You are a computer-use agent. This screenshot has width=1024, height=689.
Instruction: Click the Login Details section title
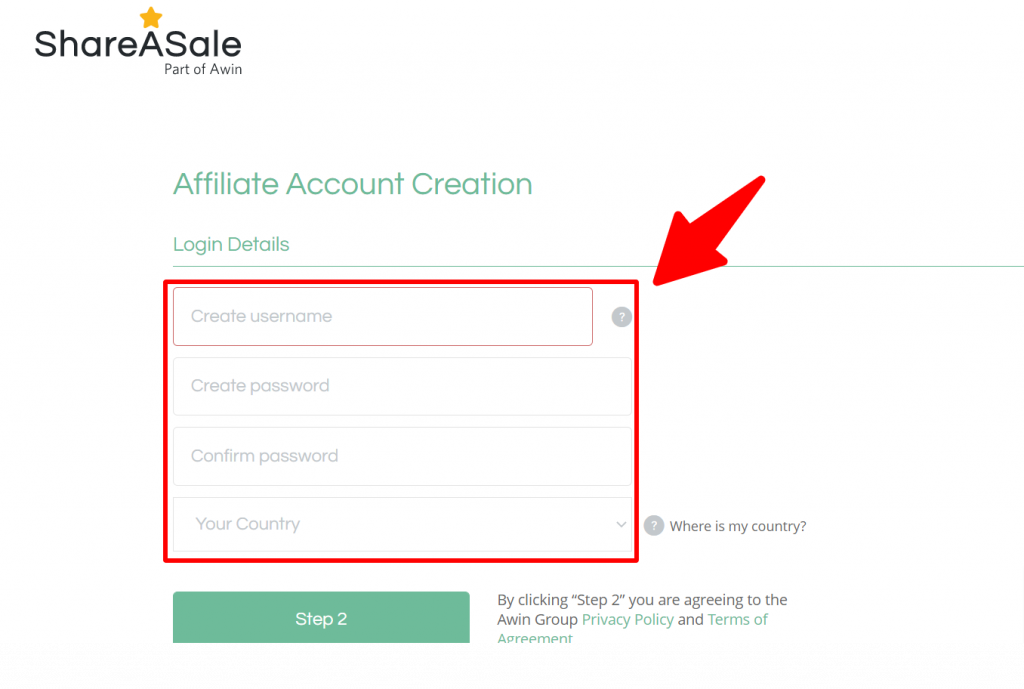point(231,244)
